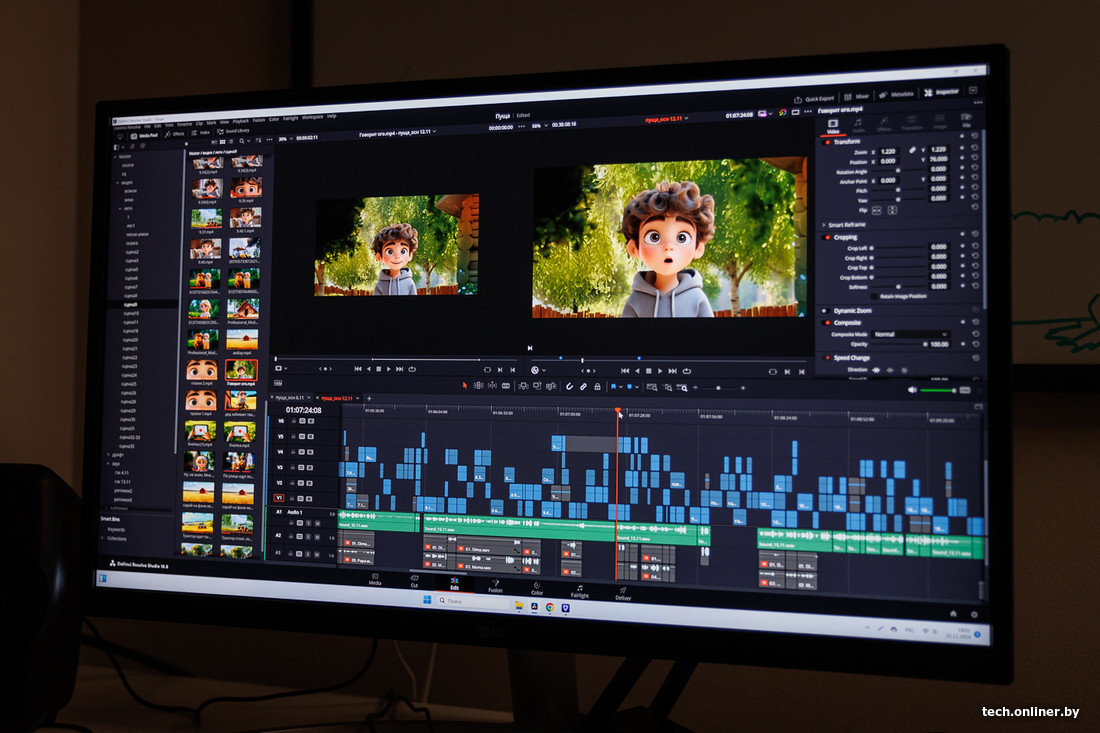Viewport: 1100px width, 733px height.
Task: Mute audio track A1
Action: (x=317, y=523)
